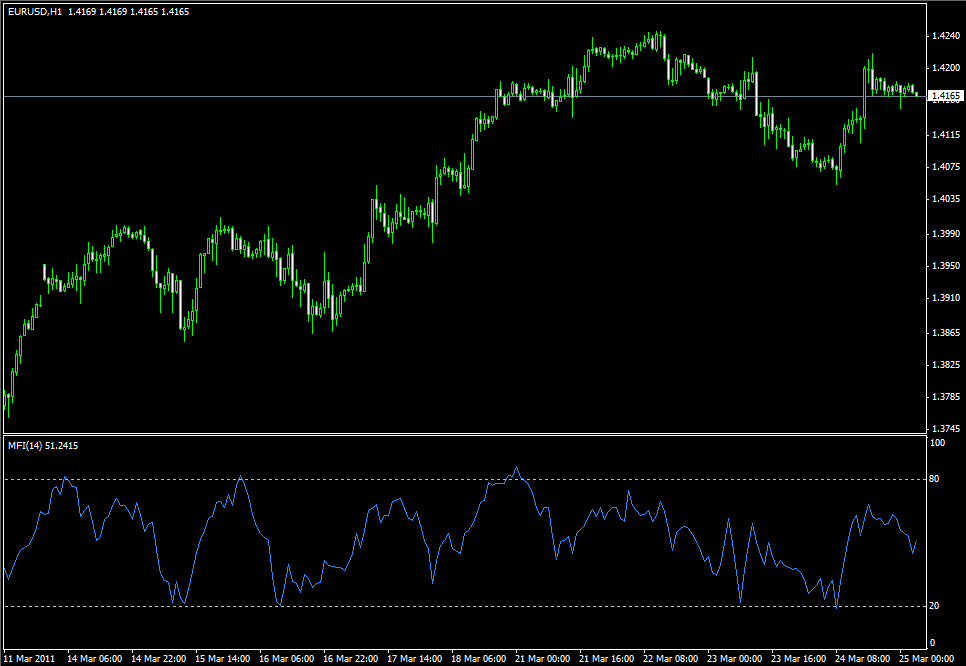Click the 1.4240 price axis label
Screen dimensions: 966x666
point(946,36)
